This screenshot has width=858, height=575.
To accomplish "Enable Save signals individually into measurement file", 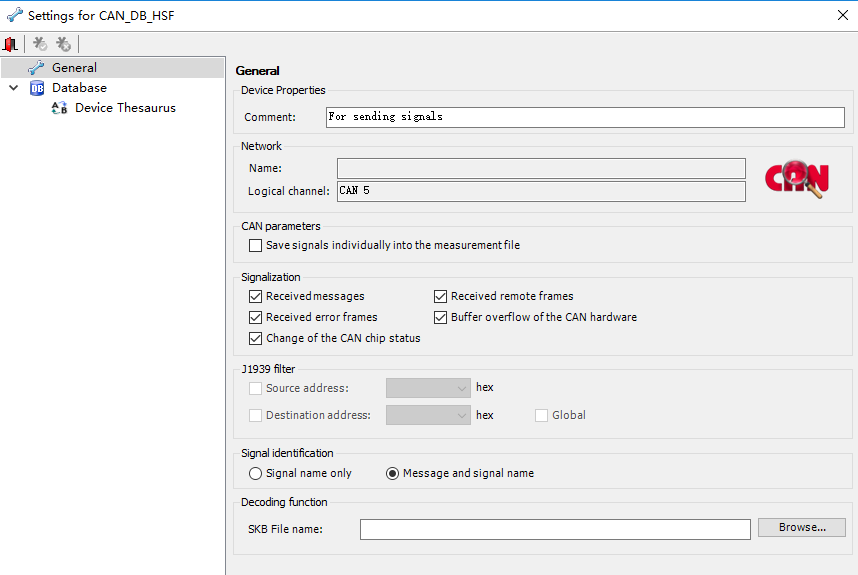I will tap(256, 245).
